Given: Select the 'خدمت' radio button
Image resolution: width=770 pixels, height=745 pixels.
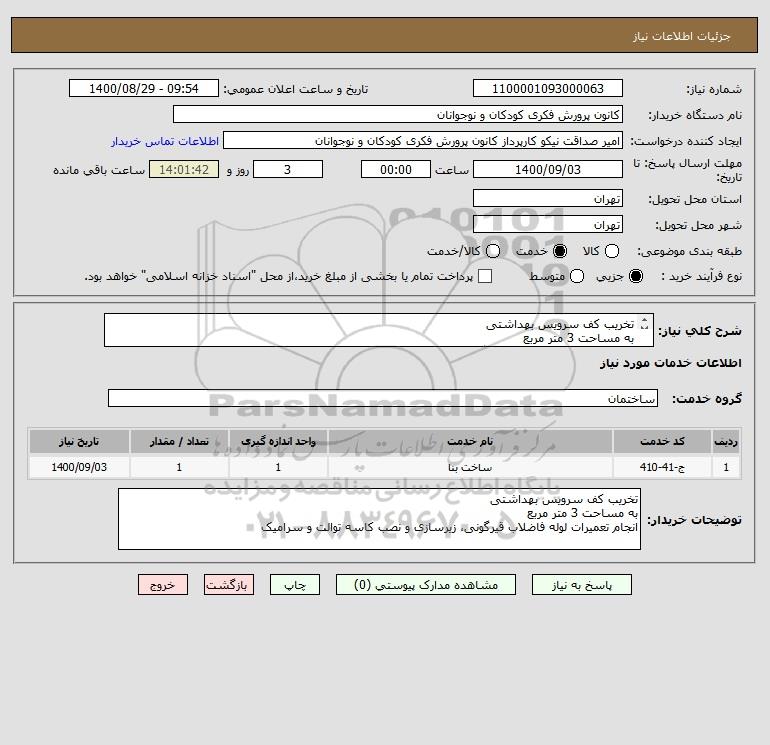Looking at the screenshot, I should [559, 251].
